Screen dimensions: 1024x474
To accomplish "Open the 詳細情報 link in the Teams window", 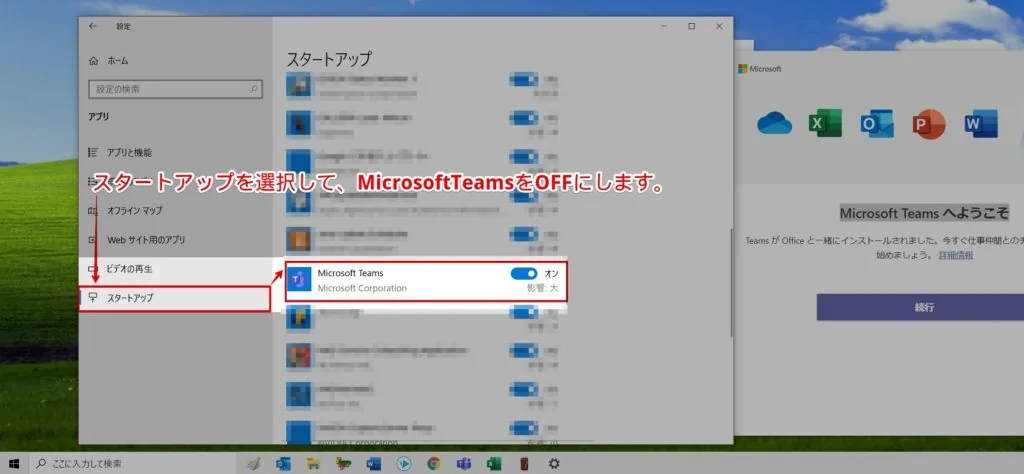I will 955,255.
